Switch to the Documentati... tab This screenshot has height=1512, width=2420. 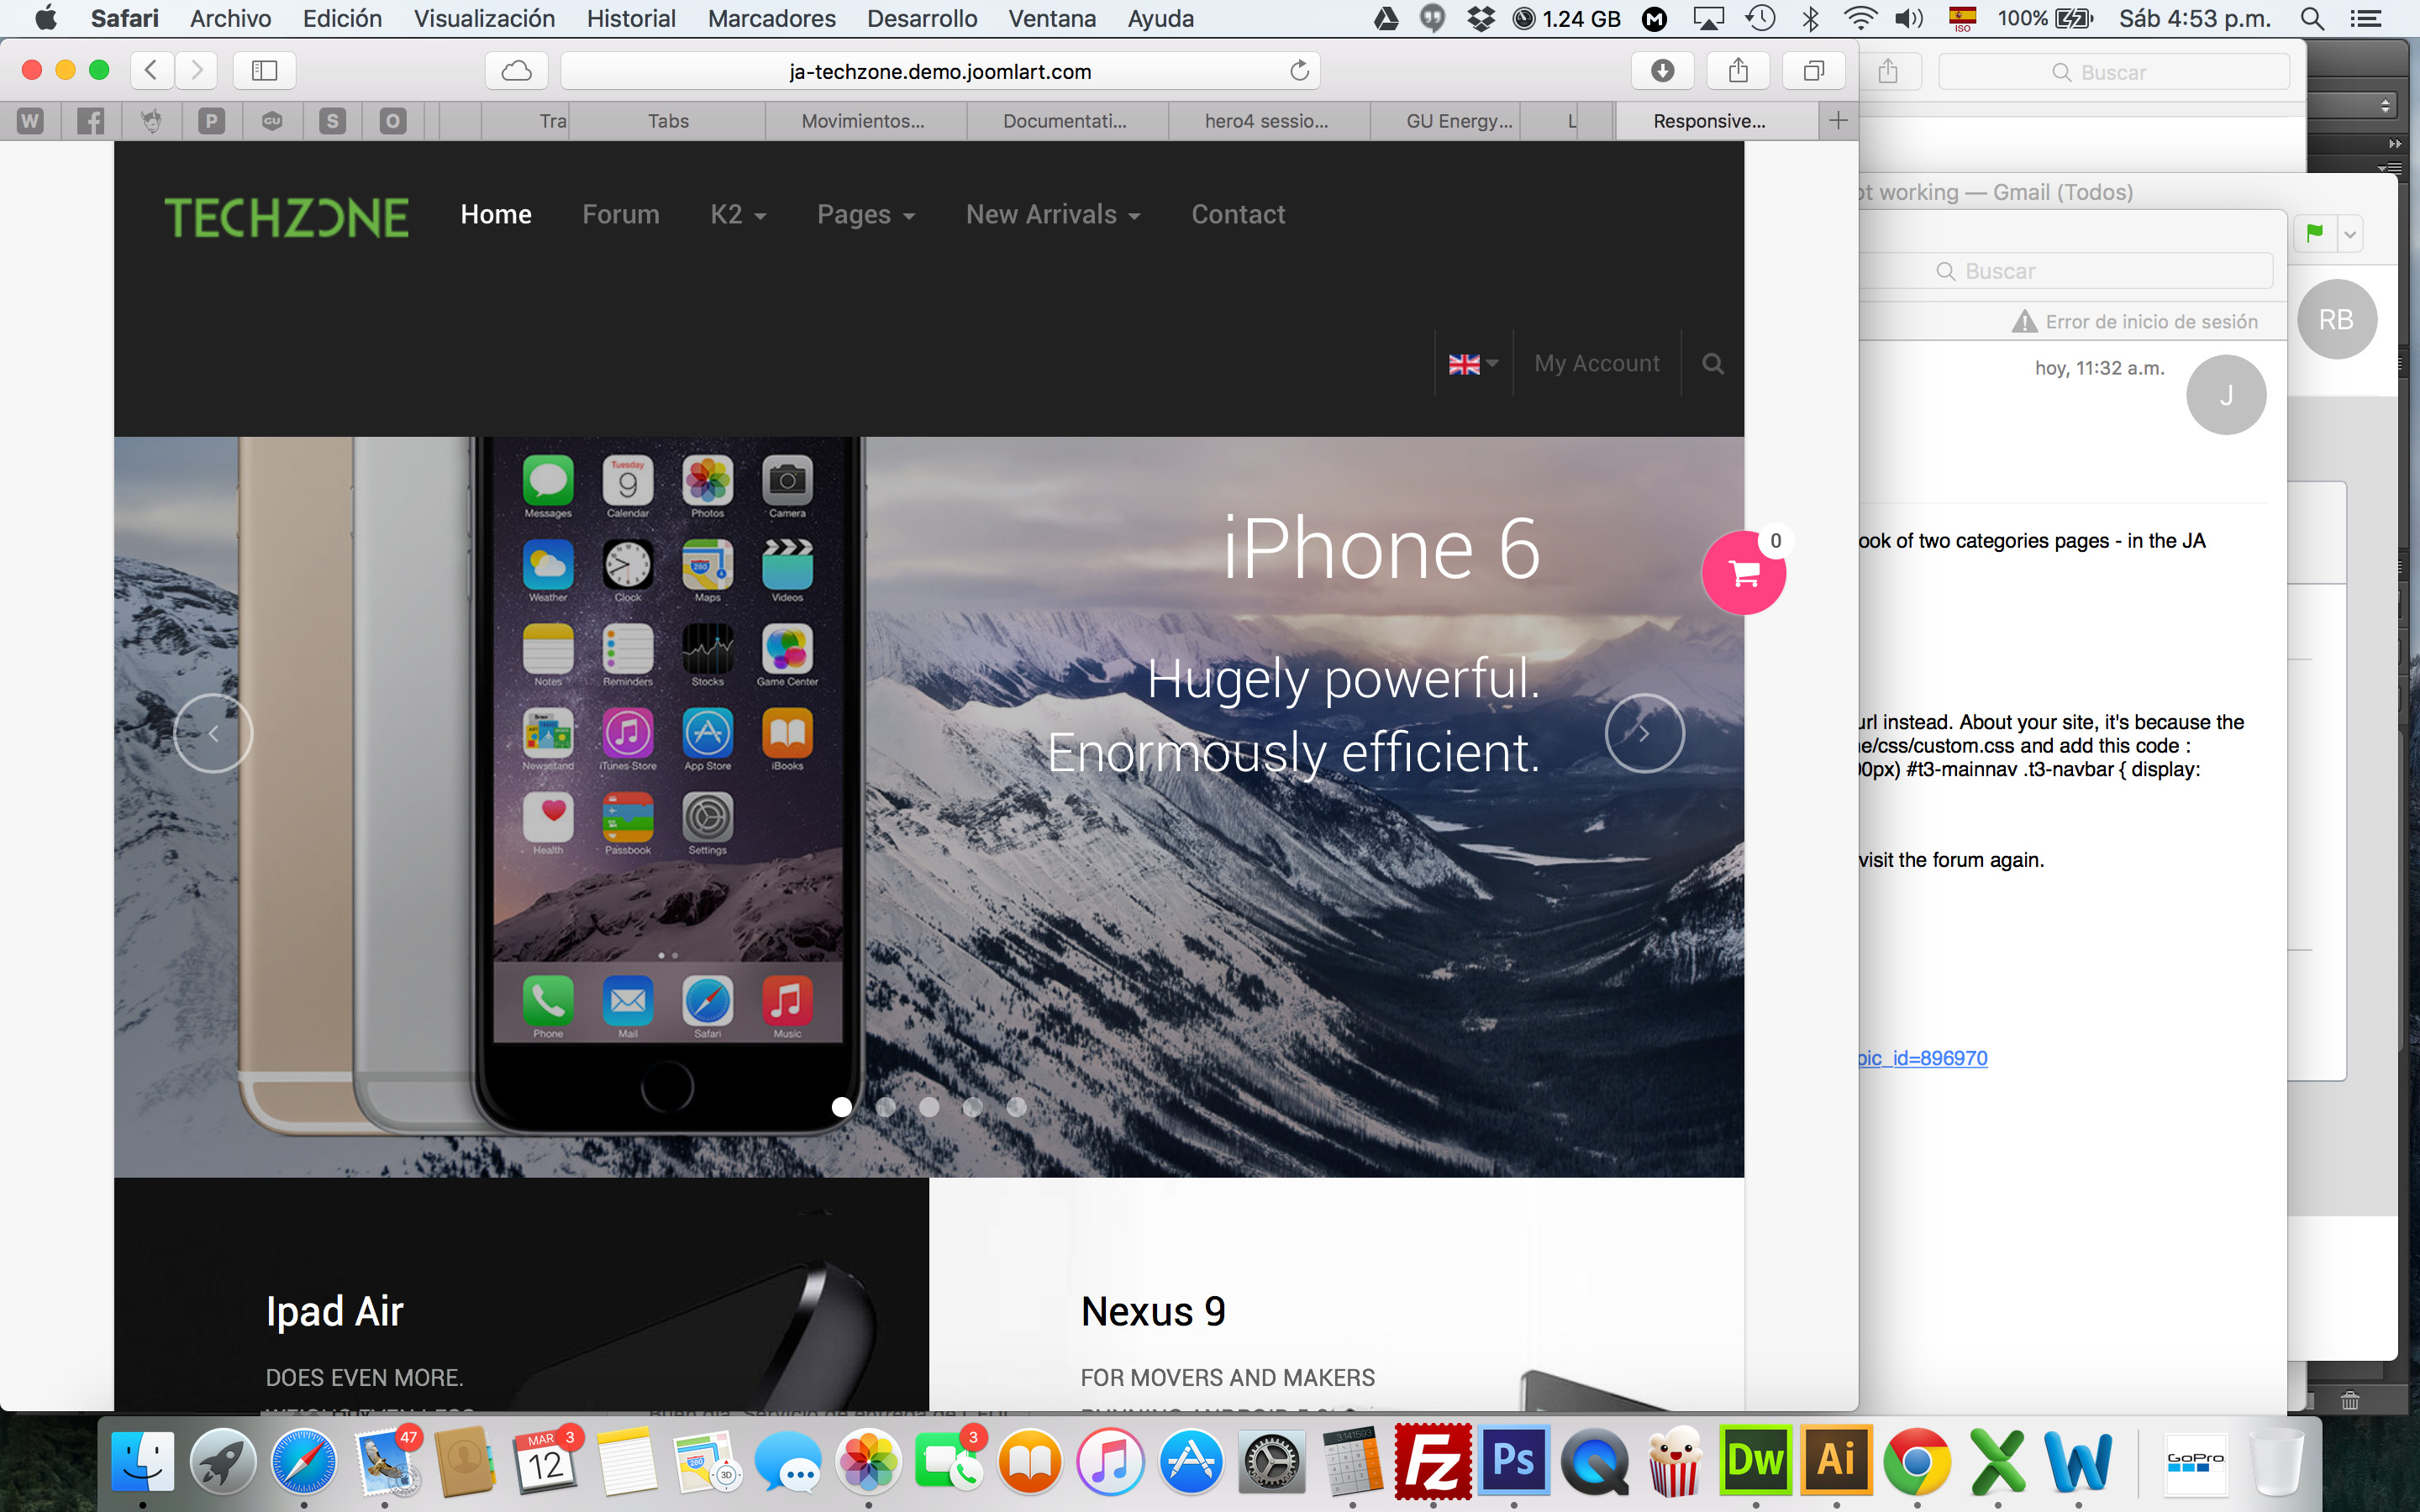click(1064, 121)
